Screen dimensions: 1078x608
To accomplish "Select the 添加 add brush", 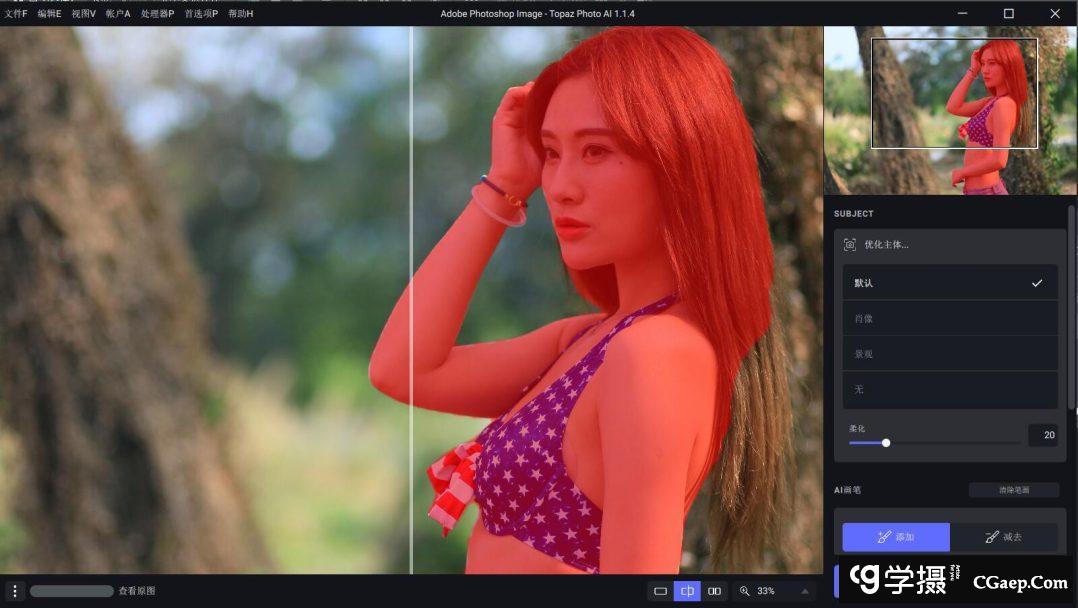I will click(895, 537).
